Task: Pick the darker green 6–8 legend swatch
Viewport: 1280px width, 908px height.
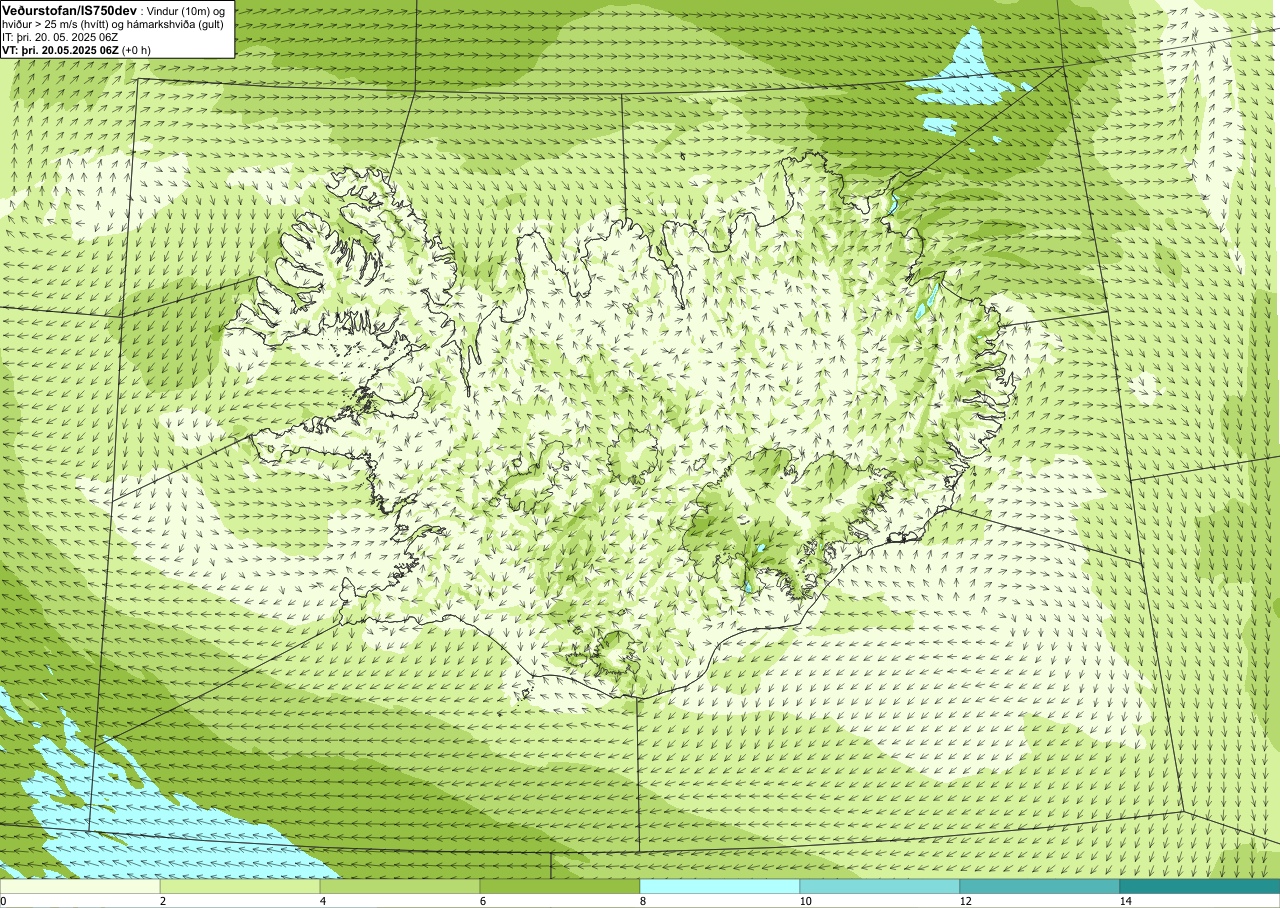Action: (560, 886)
